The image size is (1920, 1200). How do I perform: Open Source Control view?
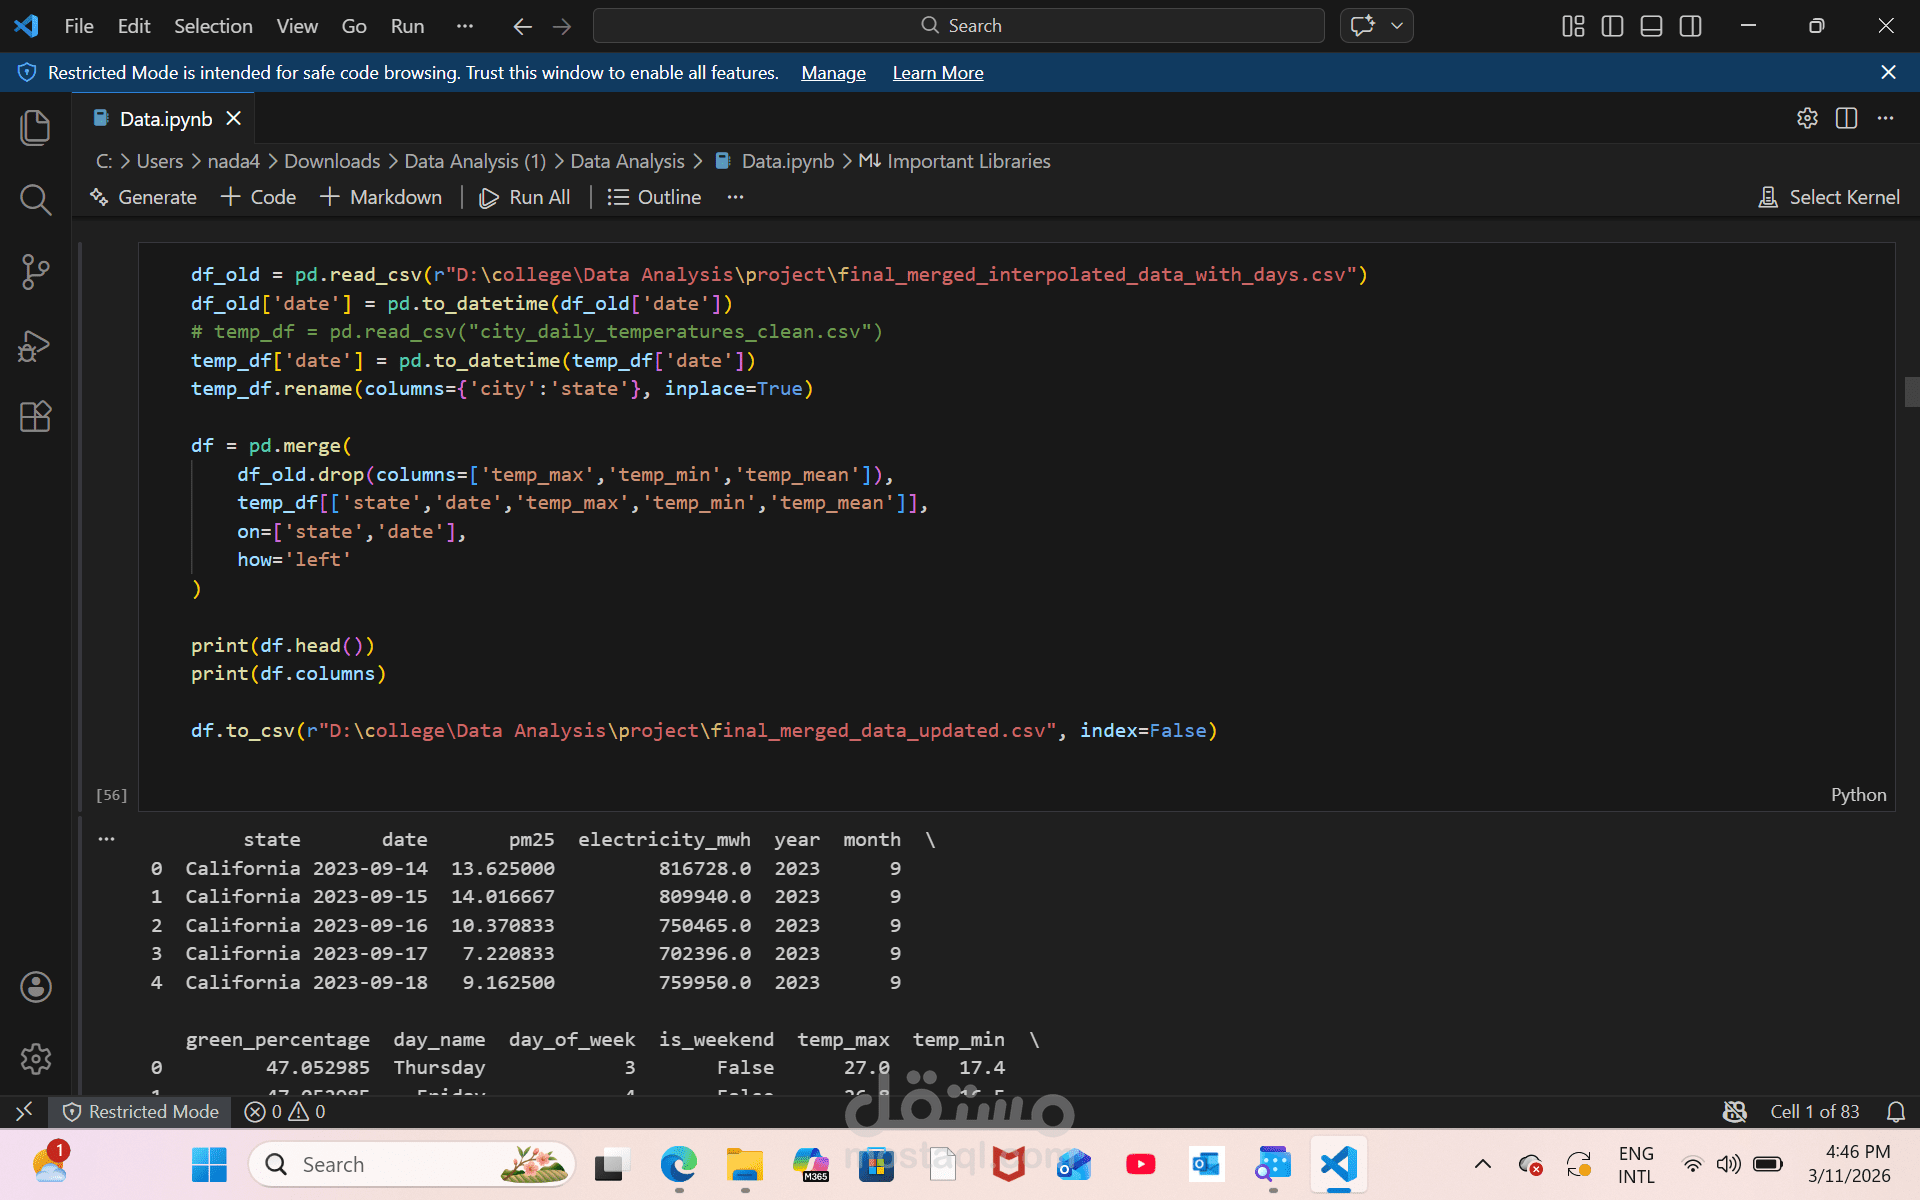click(35, 271)
